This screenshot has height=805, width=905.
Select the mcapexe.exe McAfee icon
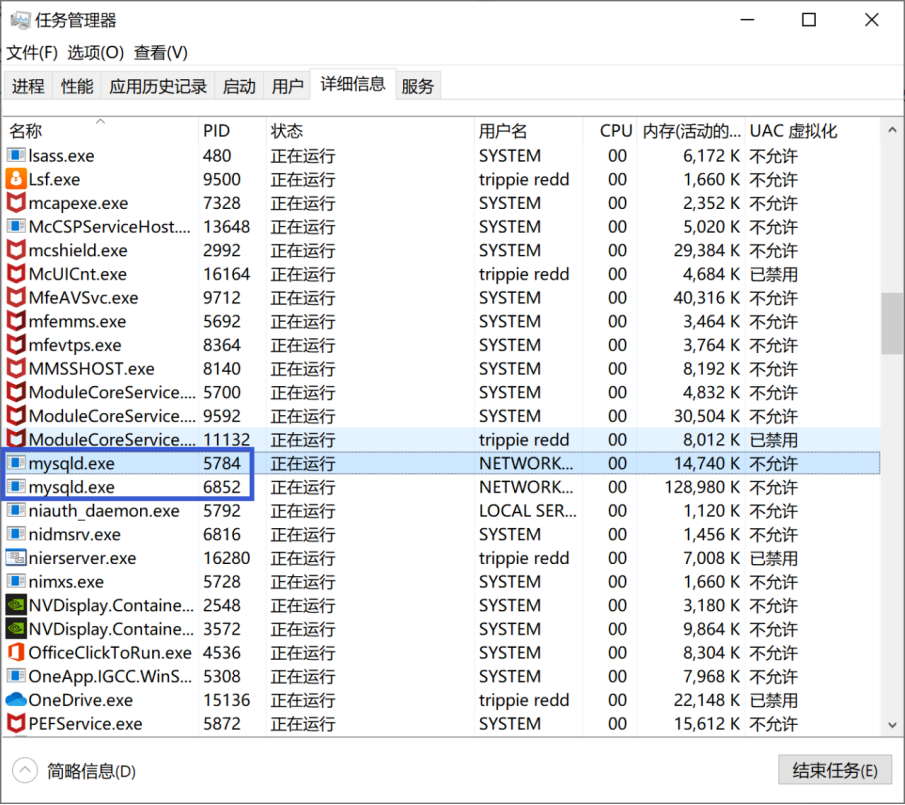16,203
